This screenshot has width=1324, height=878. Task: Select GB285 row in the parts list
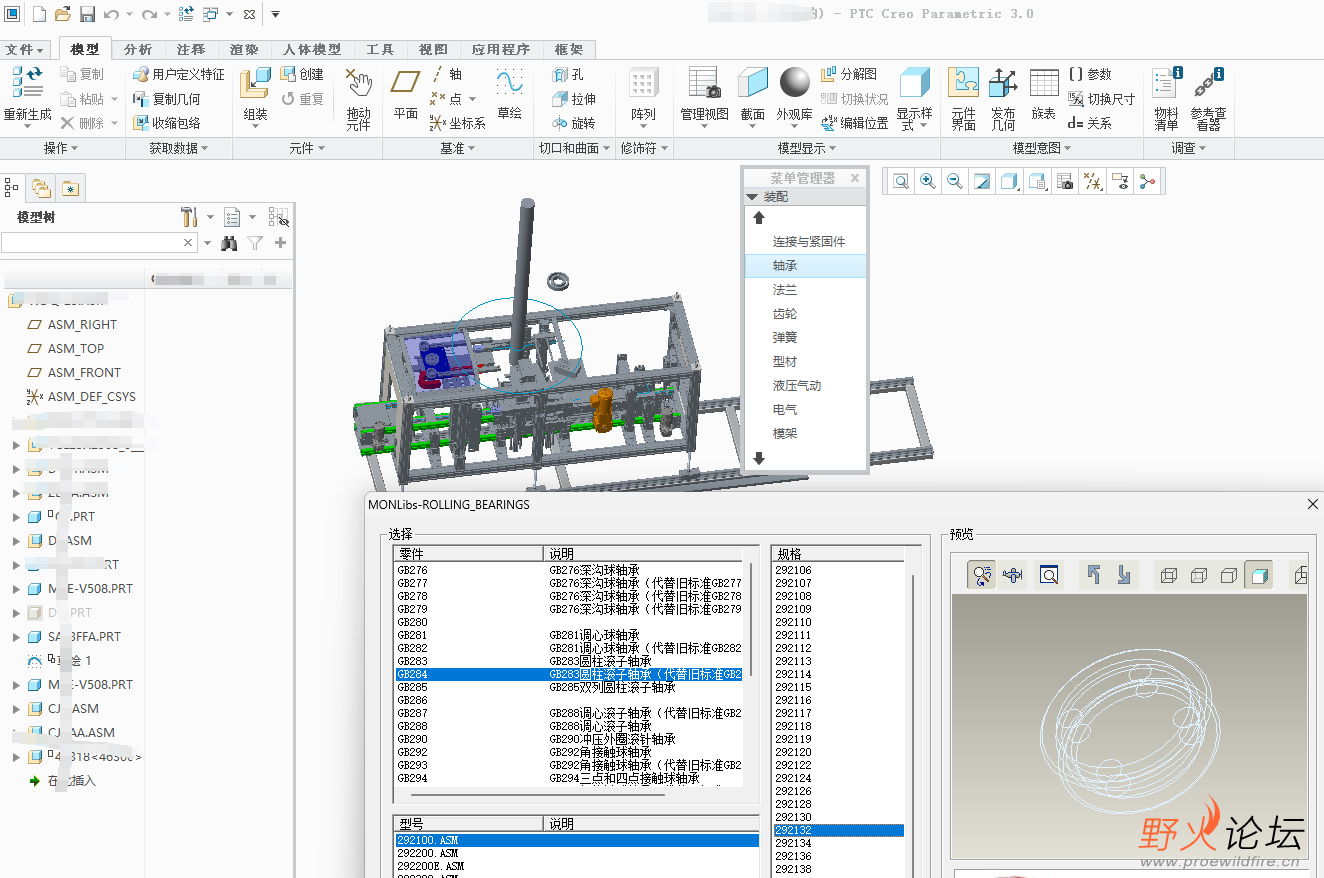tap(569, 688)
